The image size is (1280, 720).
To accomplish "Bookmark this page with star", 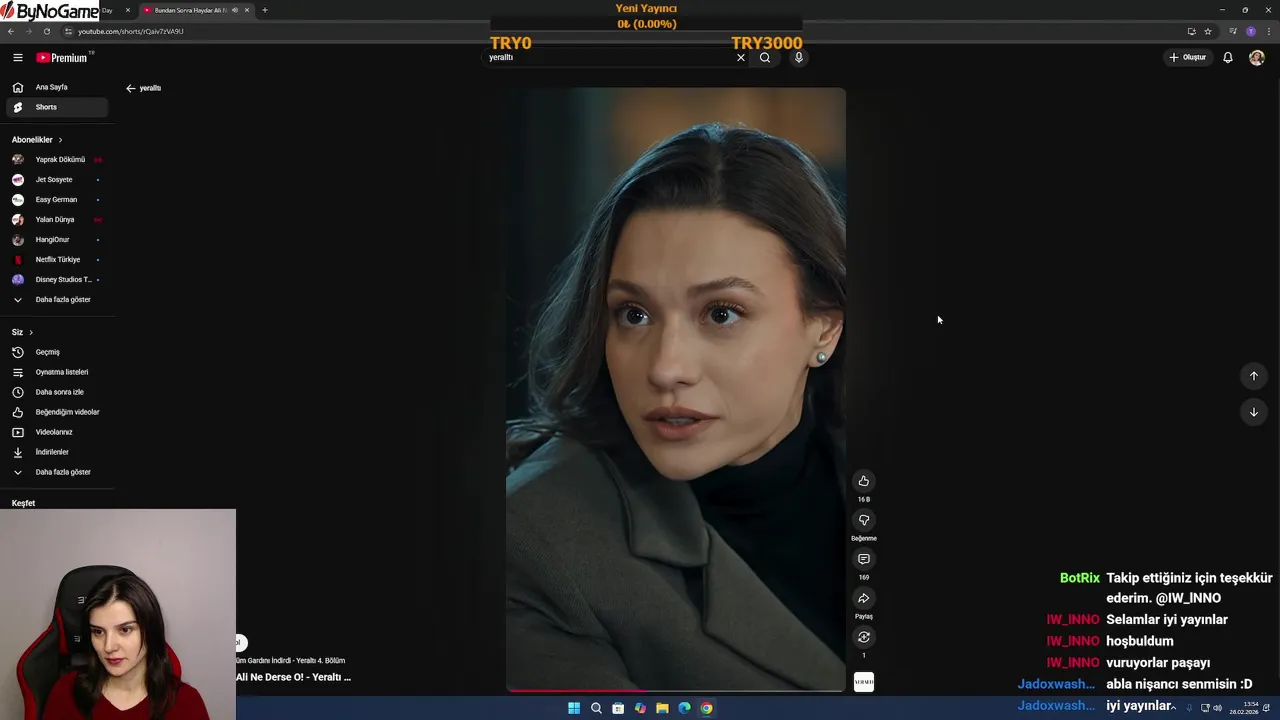I will [x=1208, y=31].
